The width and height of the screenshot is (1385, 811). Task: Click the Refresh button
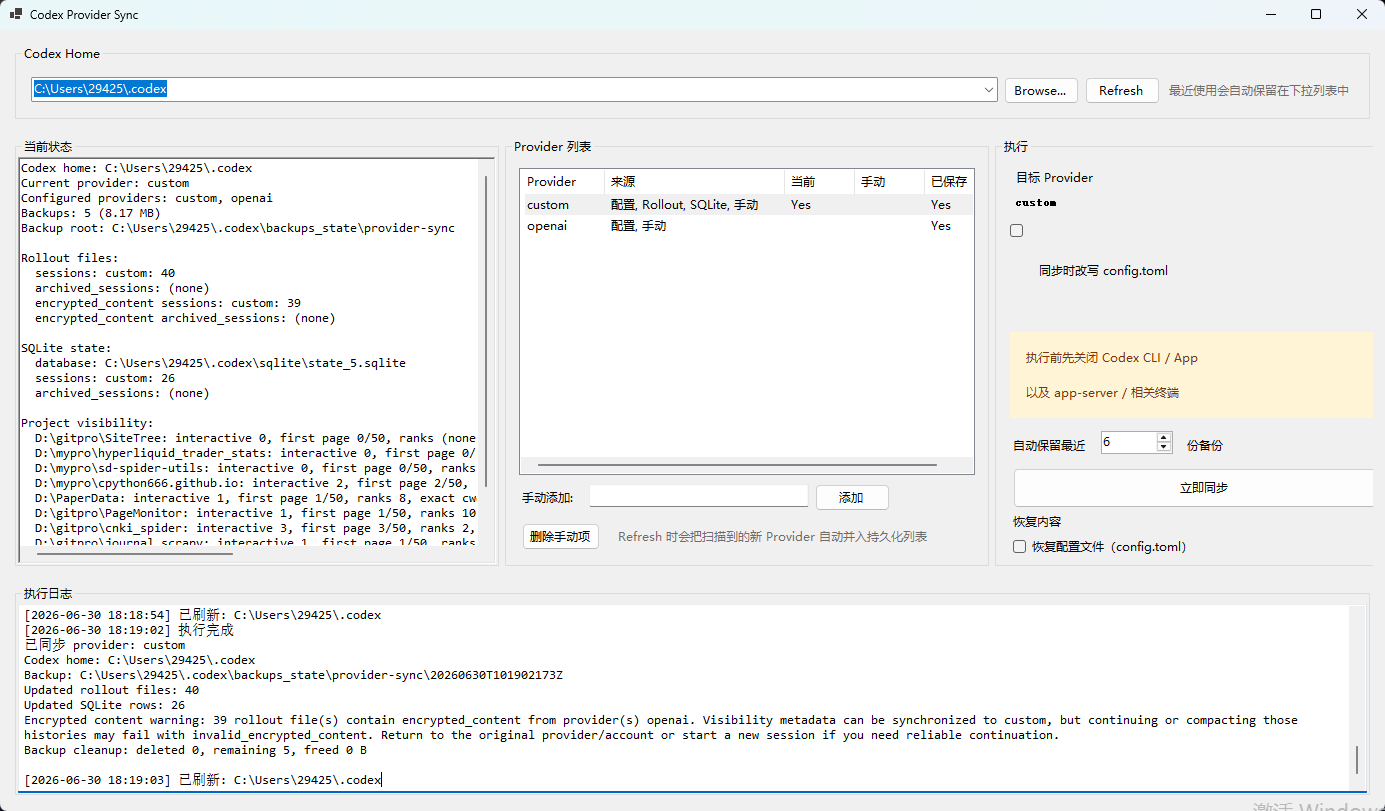pos(1121,90)
